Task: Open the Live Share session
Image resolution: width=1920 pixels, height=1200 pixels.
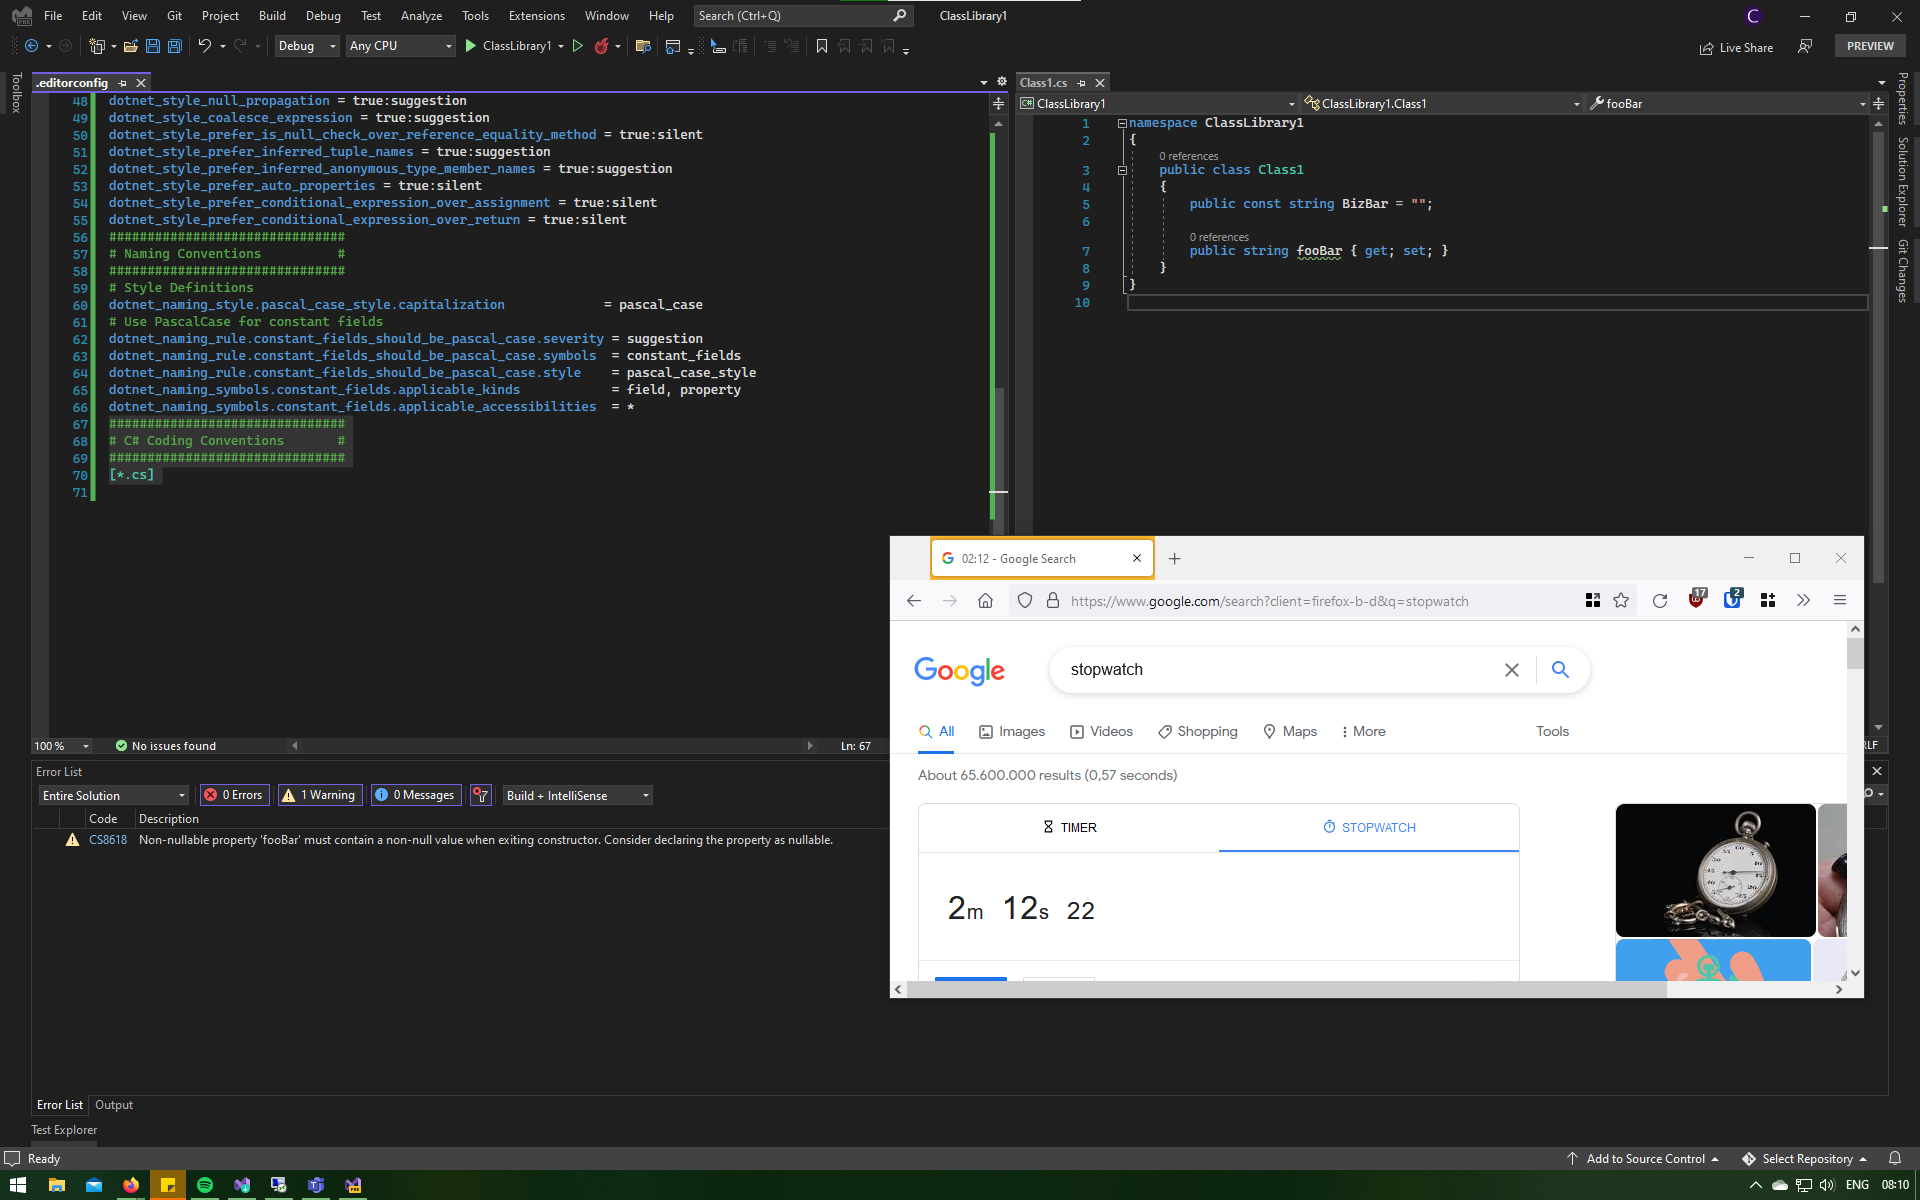Action: point(1737,47)
